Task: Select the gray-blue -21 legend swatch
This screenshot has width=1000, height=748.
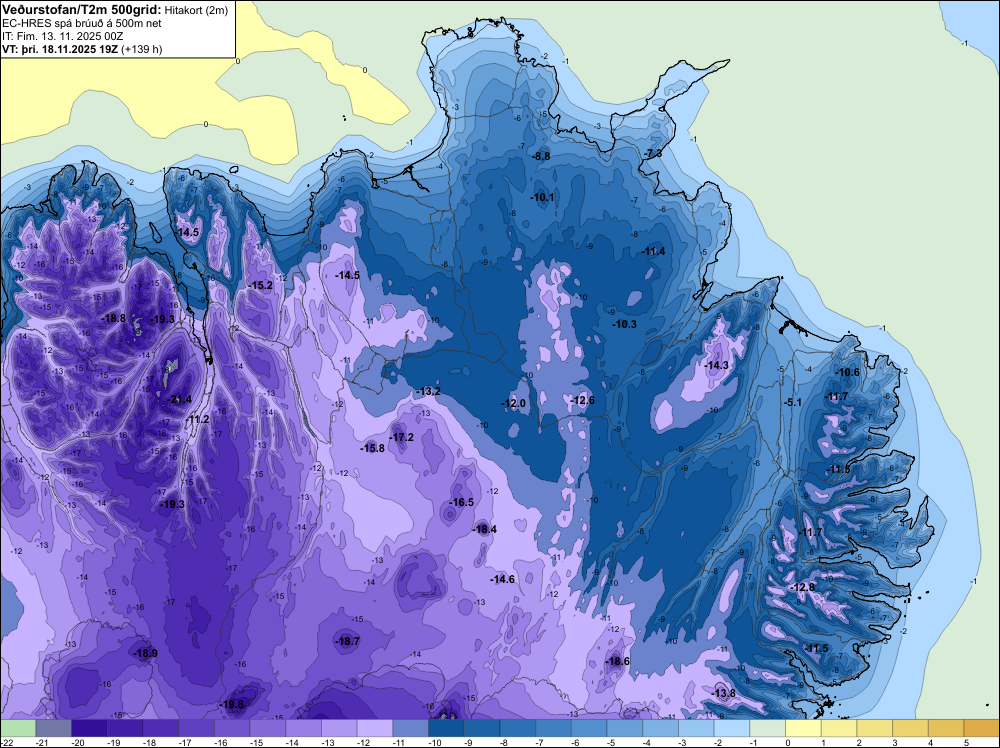Action: coord(54,728)
